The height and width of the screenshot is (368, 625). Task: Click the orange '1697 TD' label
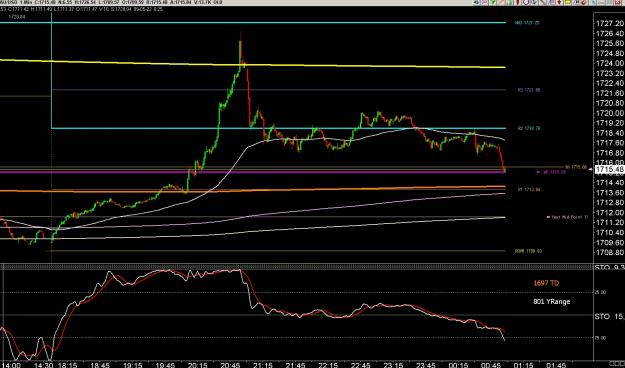click(x=546, y=283)
